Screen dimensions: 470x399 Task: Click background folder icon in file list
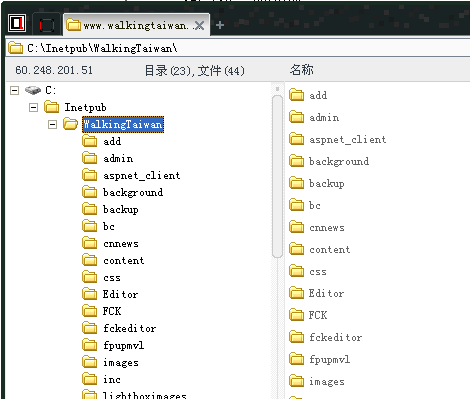[297, 161]
